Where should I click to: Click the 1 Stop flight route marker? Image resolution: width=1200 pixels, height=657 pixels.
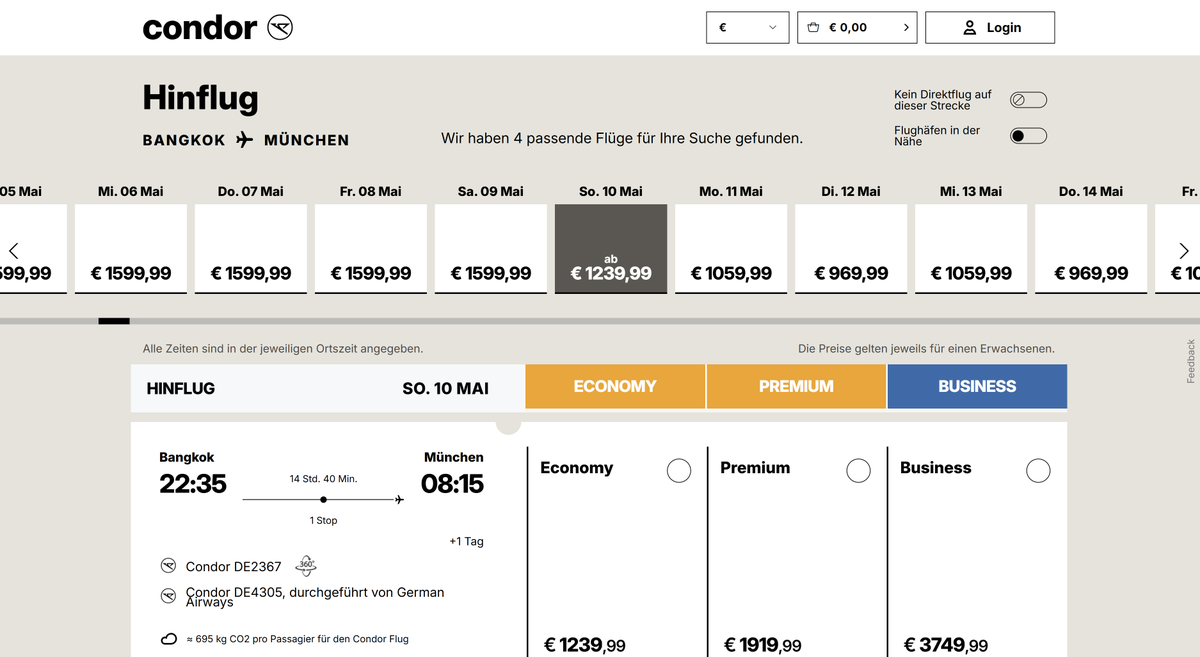tap(323, 499)
